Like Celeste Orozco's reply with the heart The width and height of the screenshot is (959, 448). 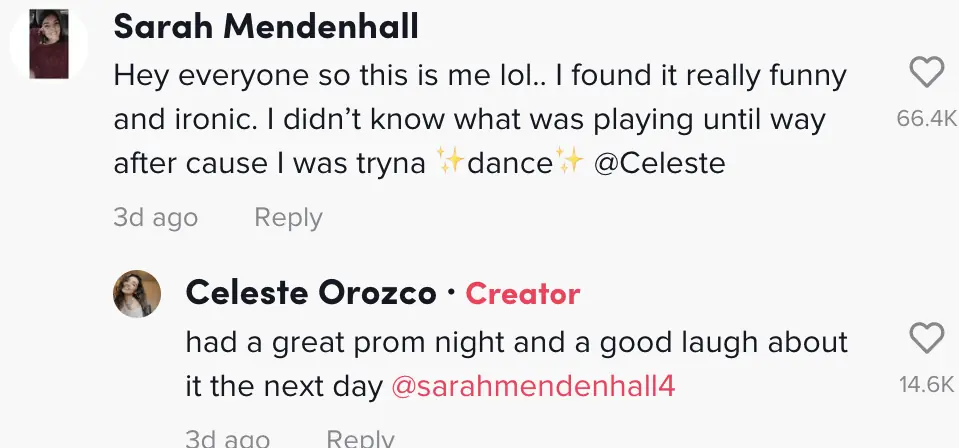click(x=927, y=339)
